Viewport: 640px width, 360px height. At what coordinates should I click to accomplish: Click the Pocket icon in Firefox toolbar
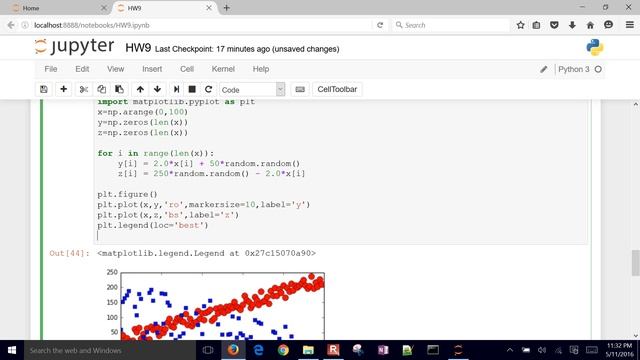[554, 25]
